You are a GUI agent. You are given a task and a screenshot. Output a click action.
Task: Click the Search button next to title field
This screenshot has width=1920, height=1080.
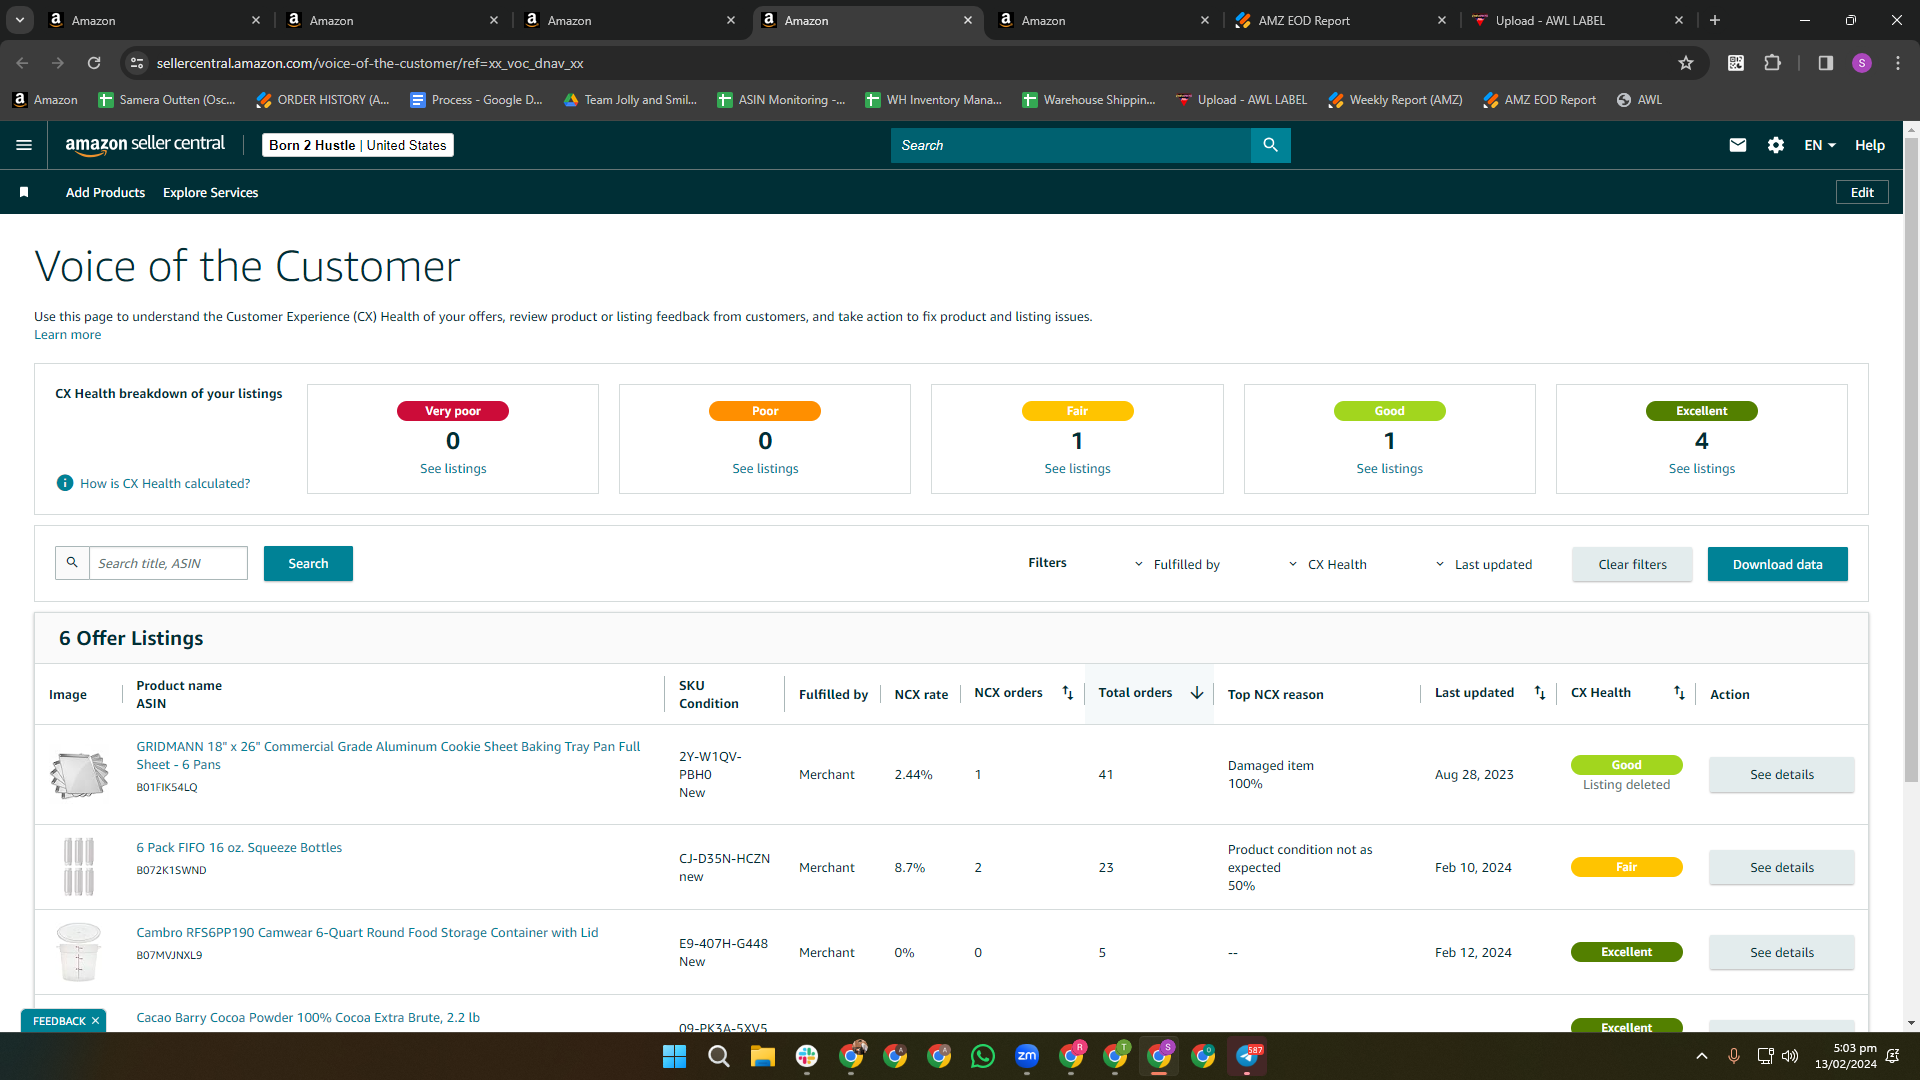click(308, 563)
